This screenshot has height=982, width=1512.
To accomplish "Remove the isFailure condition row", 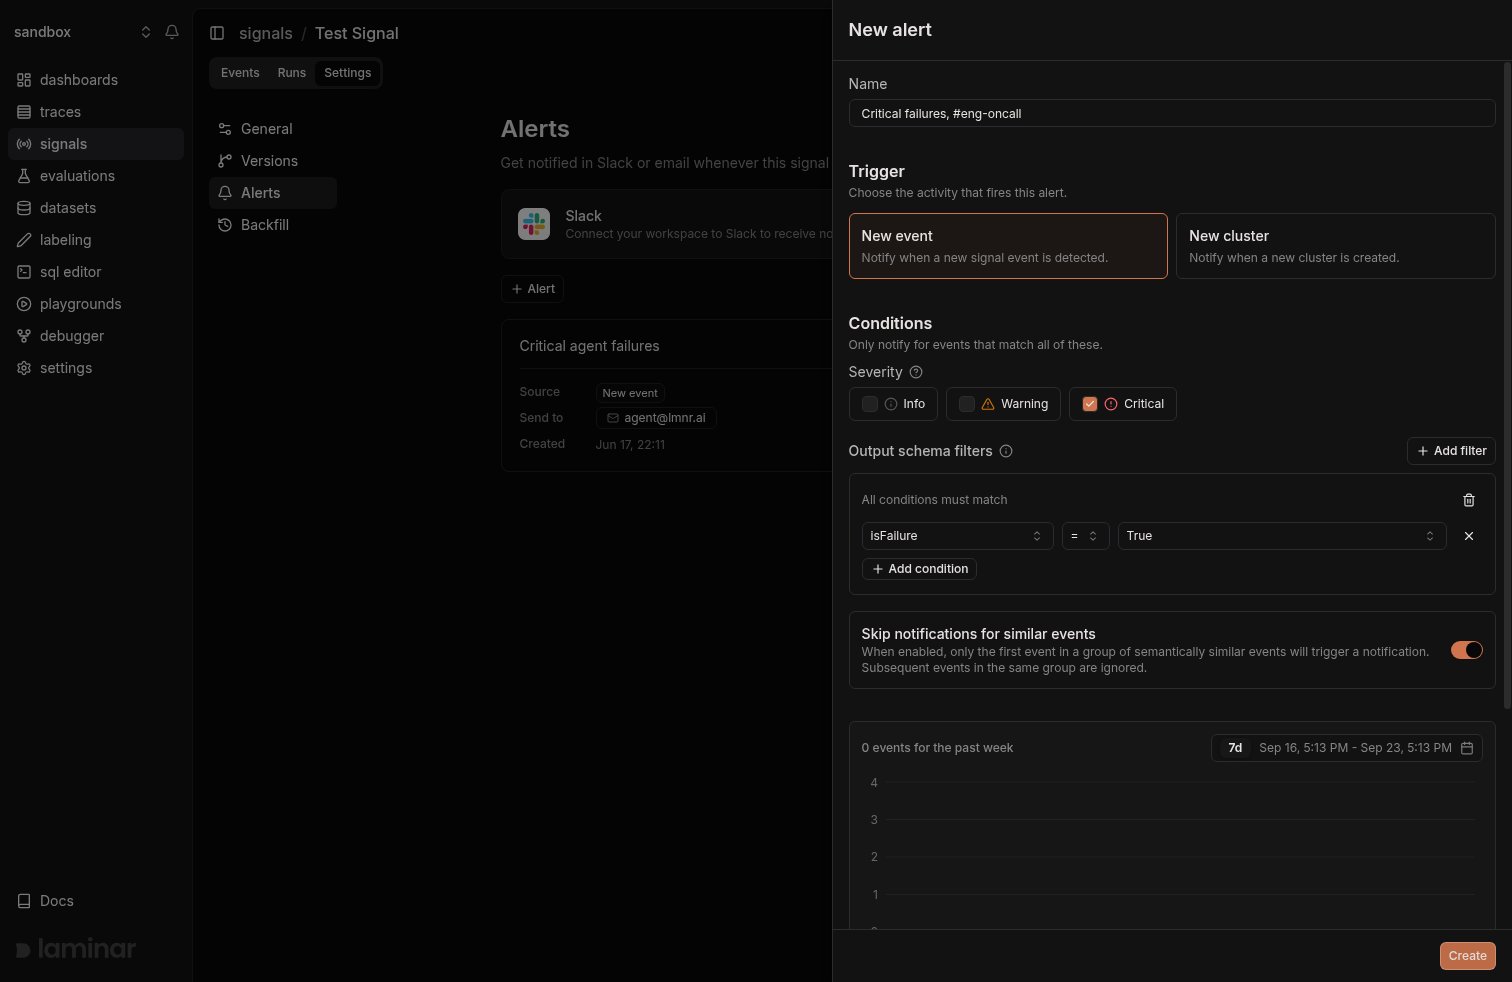I will point(1469,536).
